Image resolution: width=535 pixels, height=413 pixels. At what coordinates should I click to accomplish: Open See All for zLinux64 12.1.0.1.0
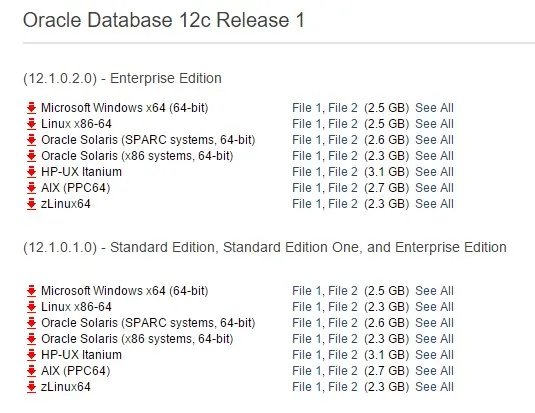434,387
